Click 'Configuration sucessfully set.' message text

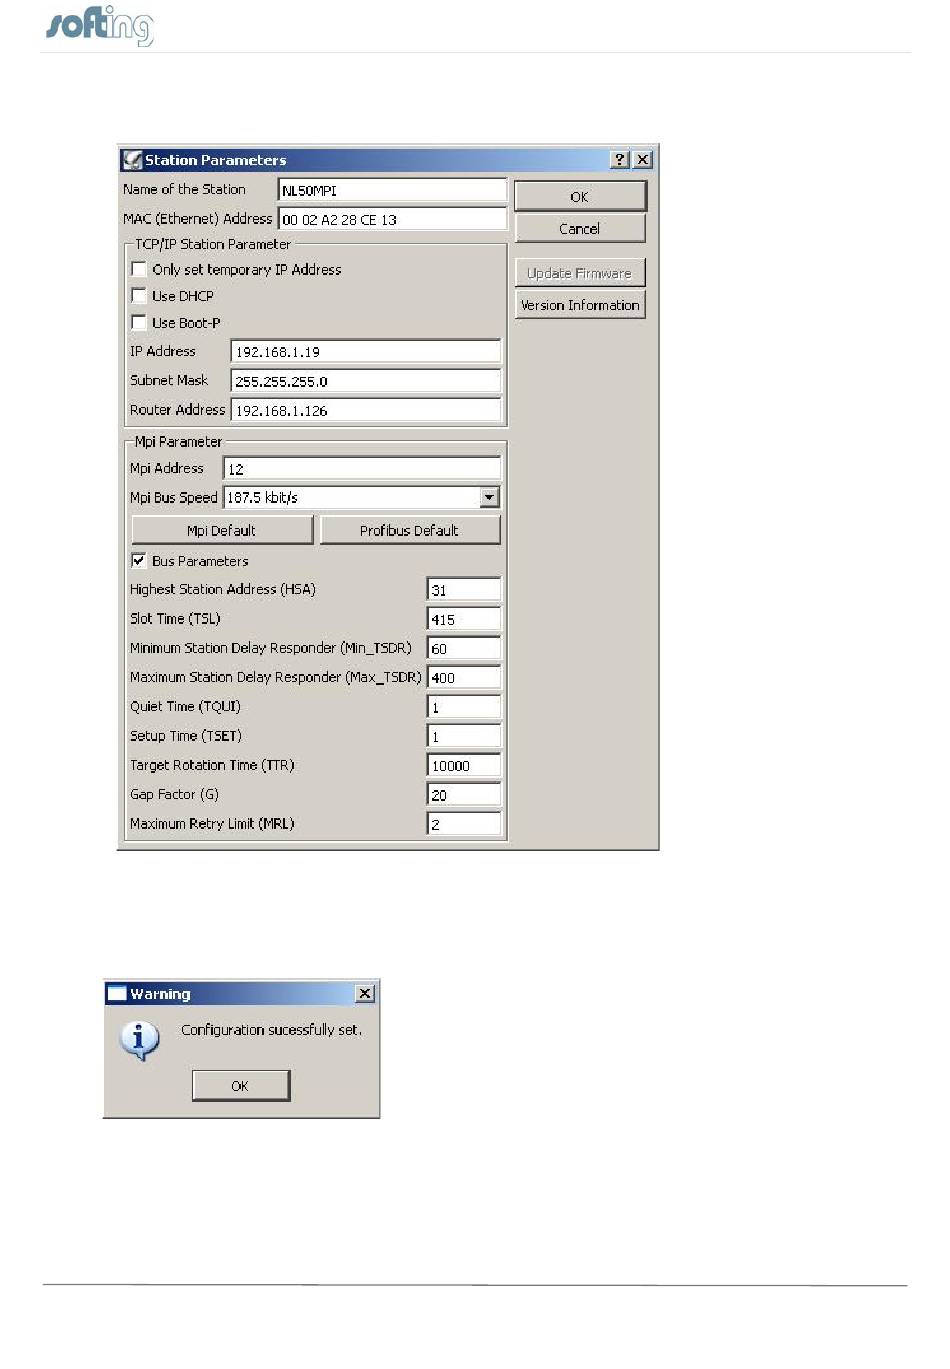pos(271,1029)
